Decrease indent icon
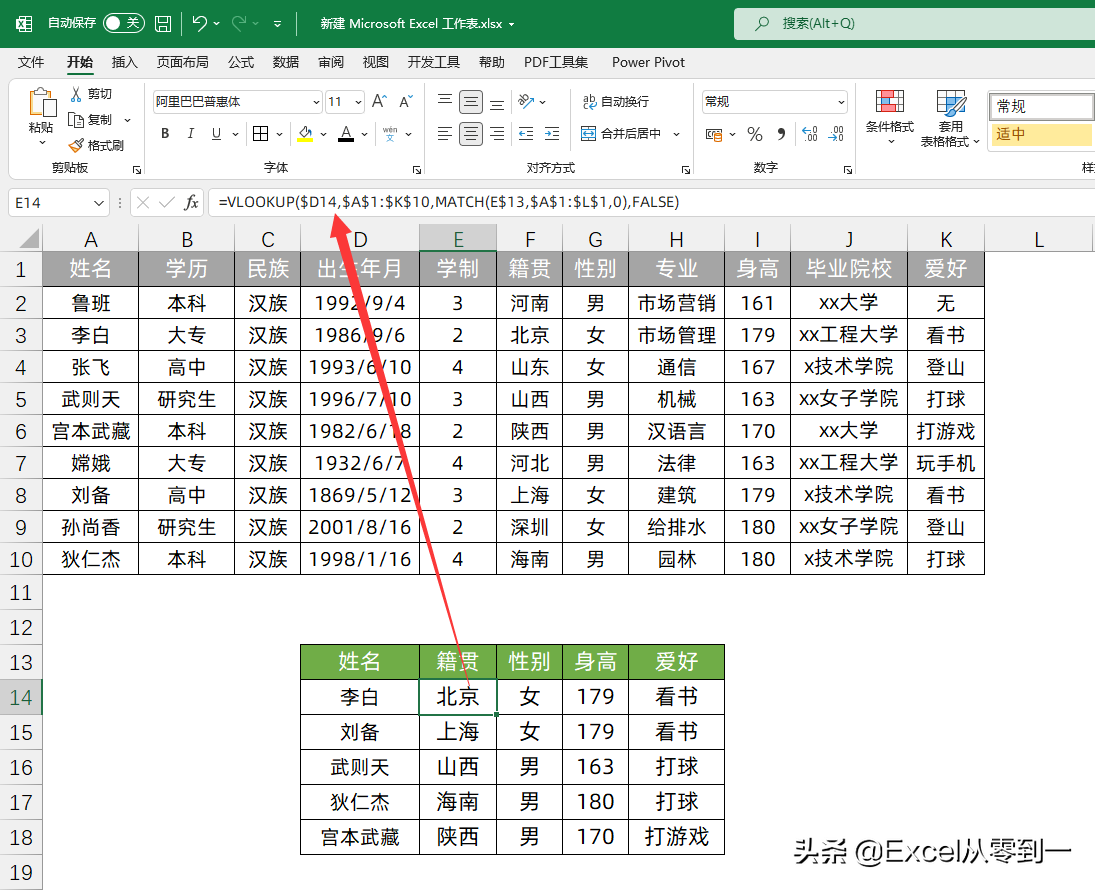 526,133
